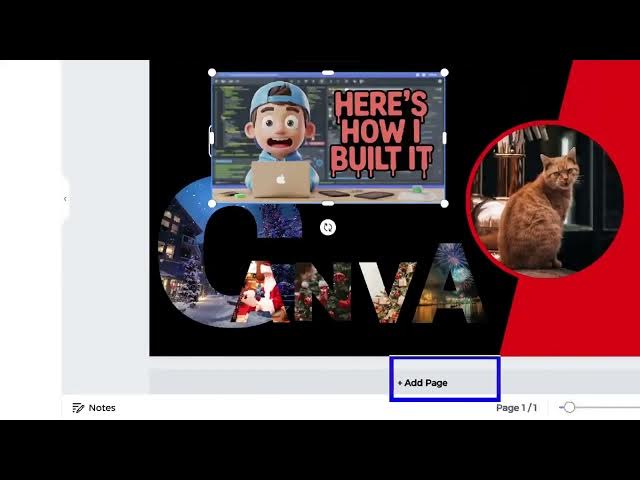The height and width of the screenshot is (480, 640).
Task: Select the Santa Claus letter A frame
Action: coord(261,292)
